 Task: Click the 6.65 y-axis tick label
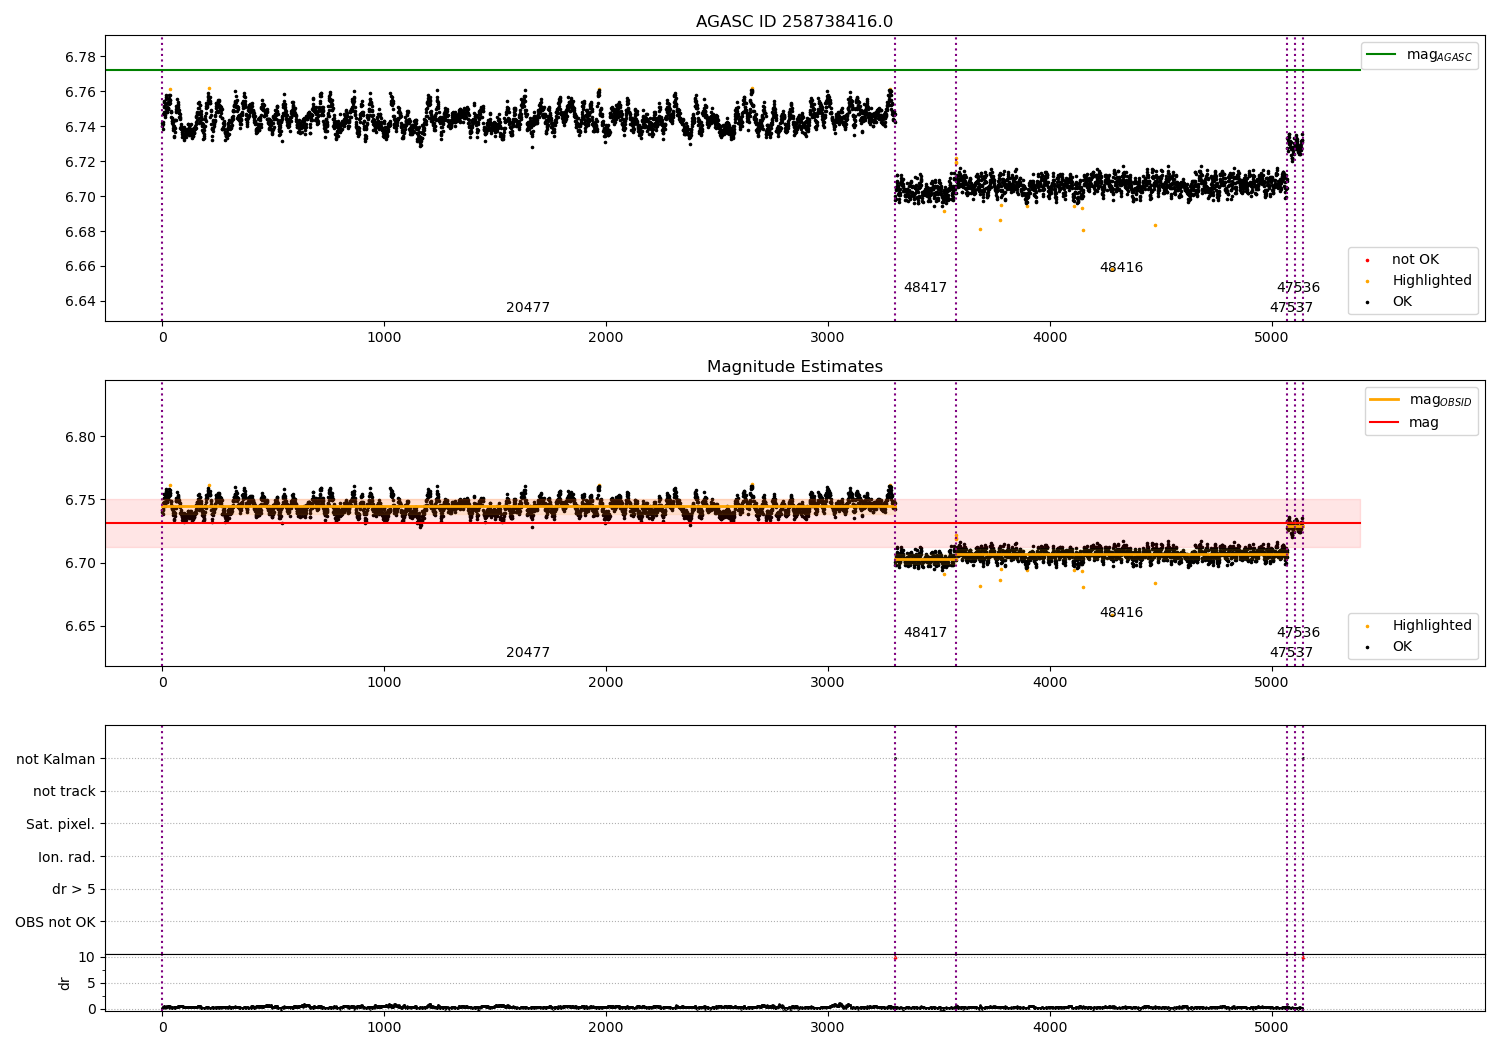pyautogui.click(x=81, y=627)
